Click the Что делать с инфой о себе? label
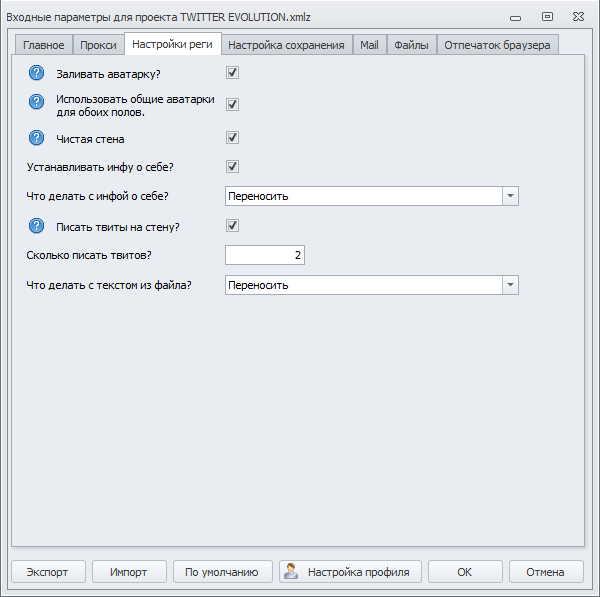The image size is (600, 597). (97, 196)
